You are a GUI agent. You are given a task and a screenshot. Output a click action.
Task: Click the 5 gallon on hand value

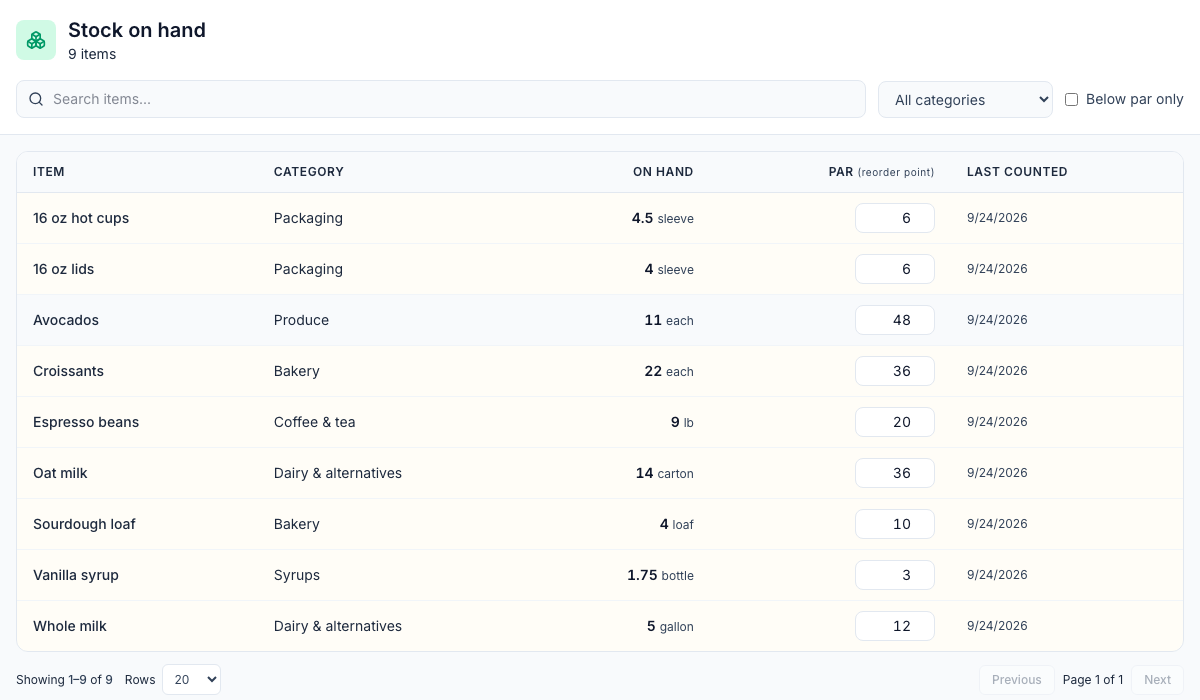coord(670,626)
